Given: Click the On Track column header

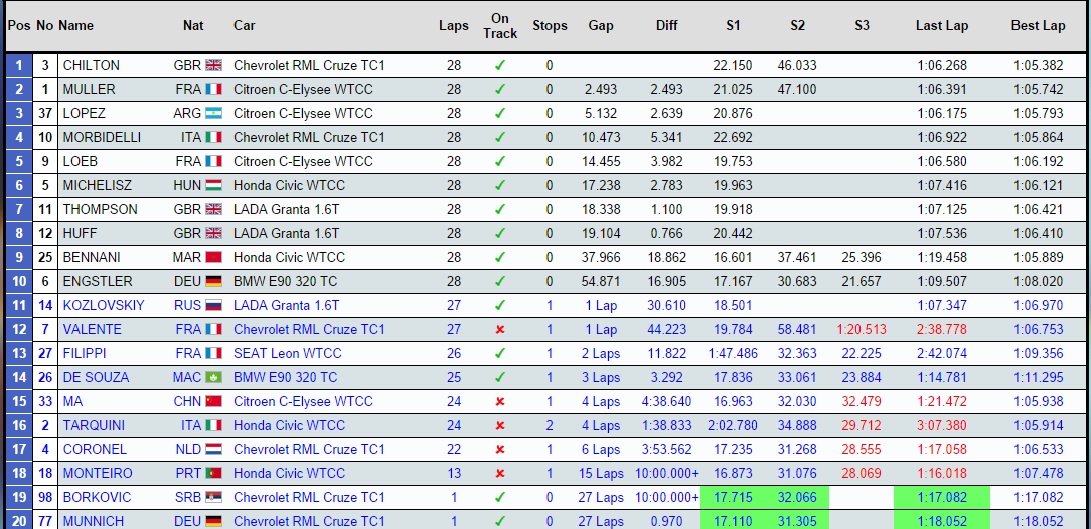Looking at the screenshot, I should click(x=500, y=26).
